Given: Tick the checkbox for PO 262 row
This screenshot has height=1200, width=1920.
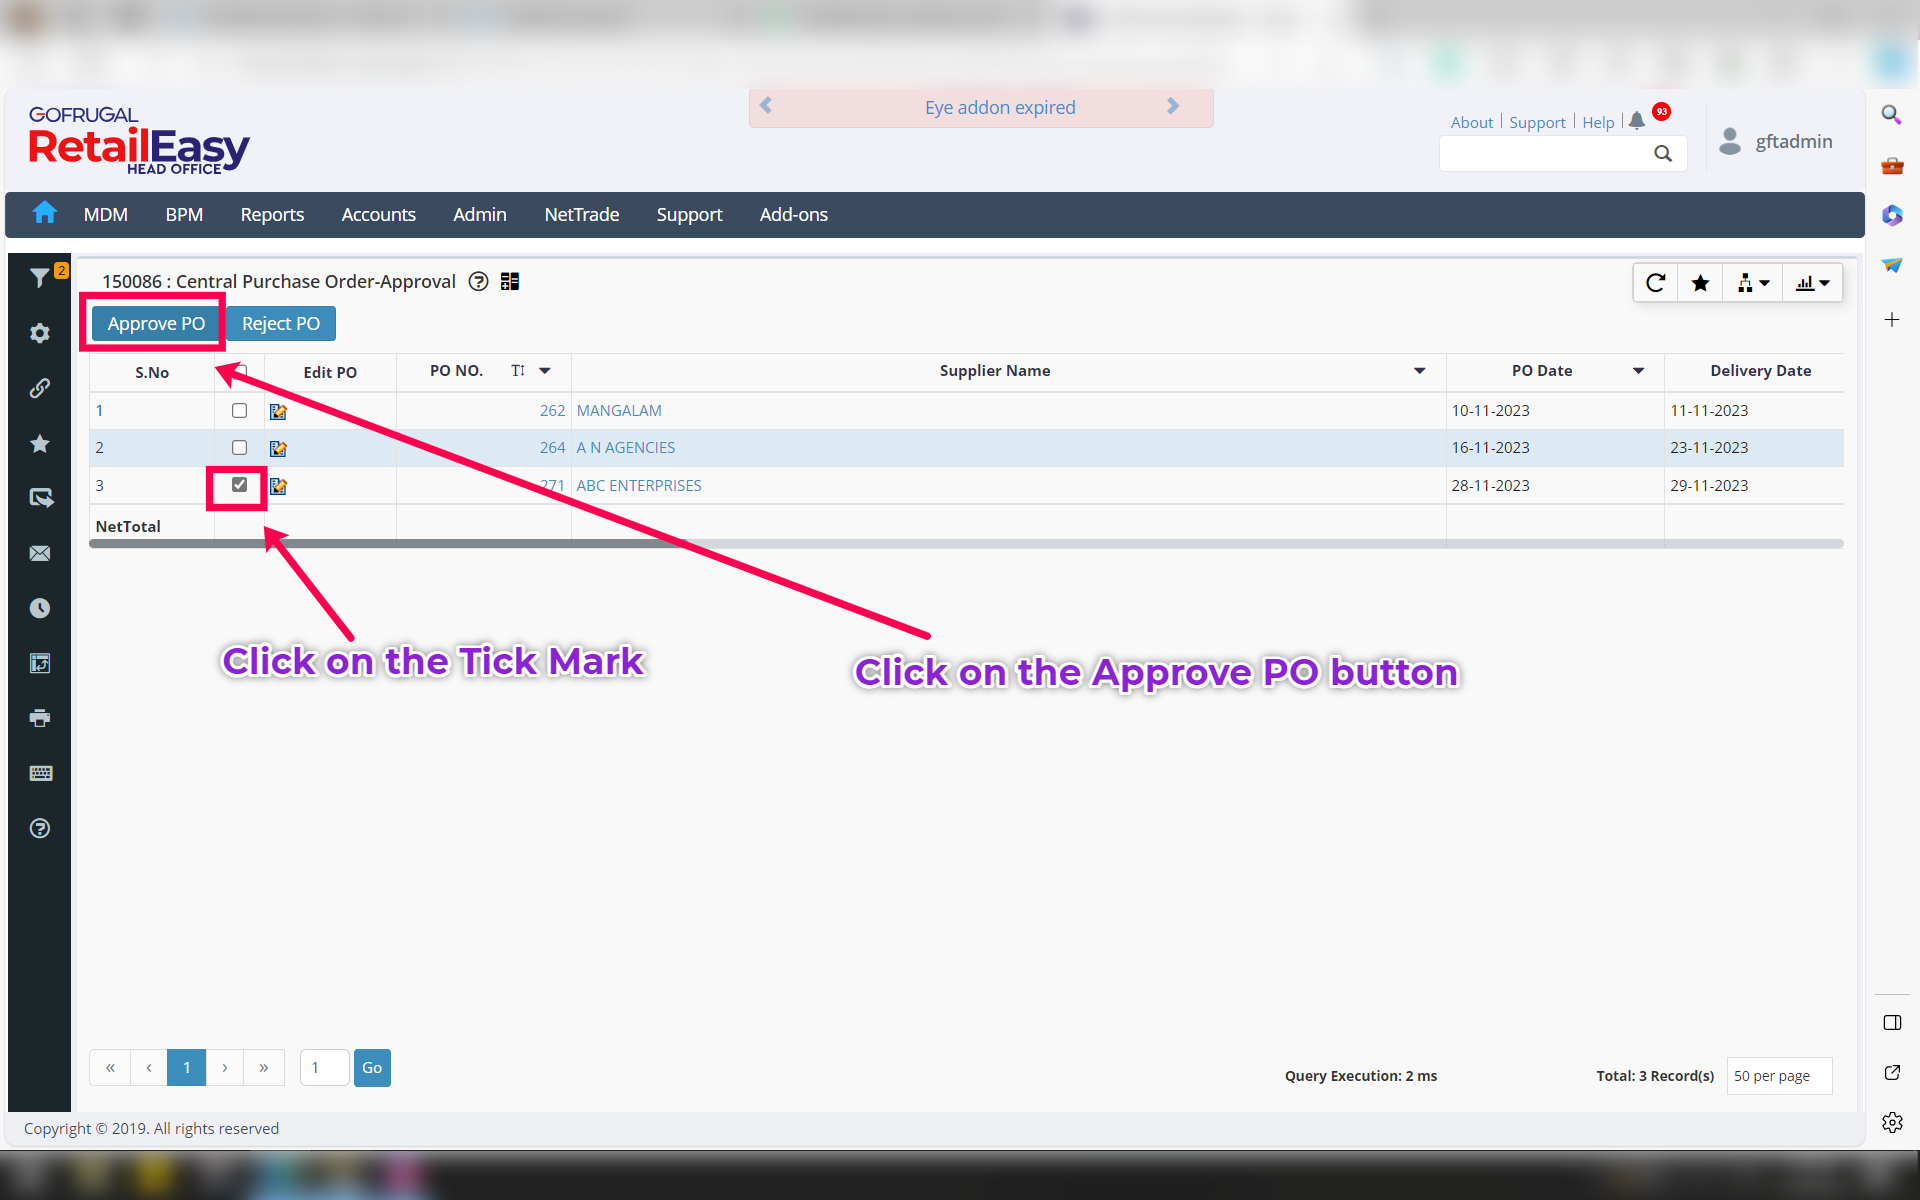Looking at the screenshot, I should point(239,410).
